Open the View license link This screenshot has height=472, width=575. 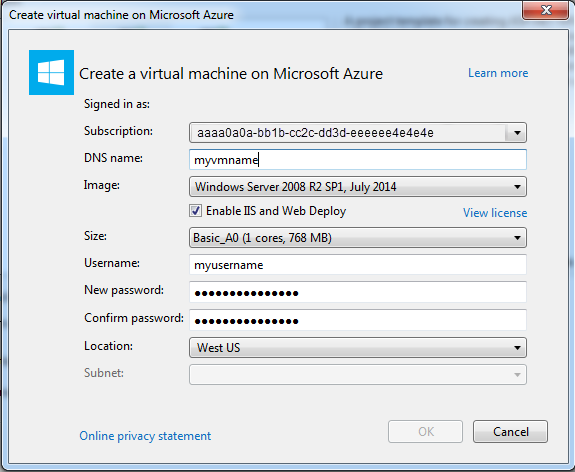(x=495, y=213)
